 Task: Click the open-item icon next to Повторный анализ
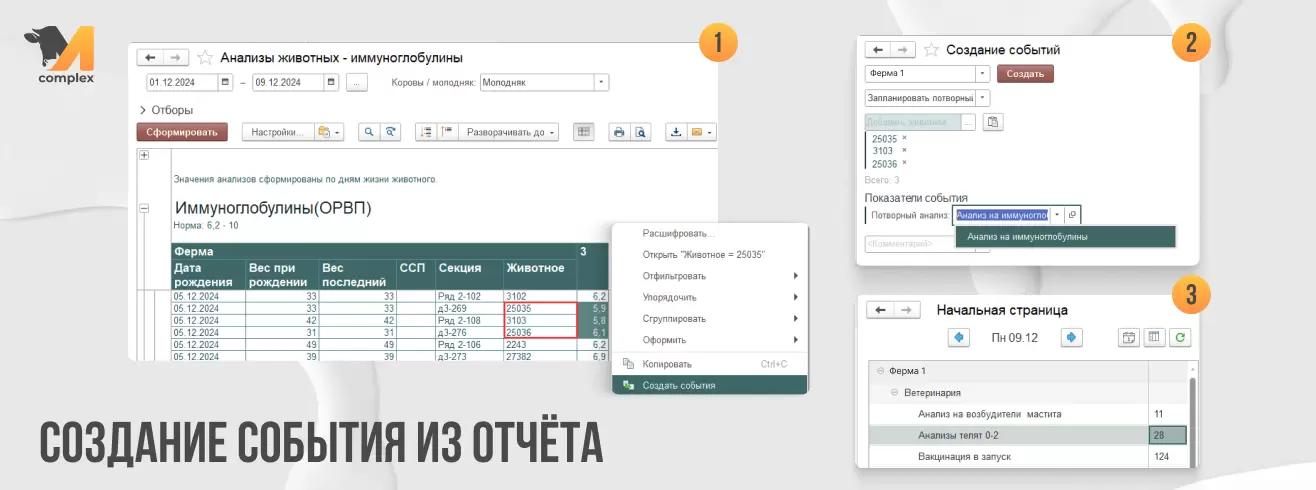click(x=1072, y=215)
